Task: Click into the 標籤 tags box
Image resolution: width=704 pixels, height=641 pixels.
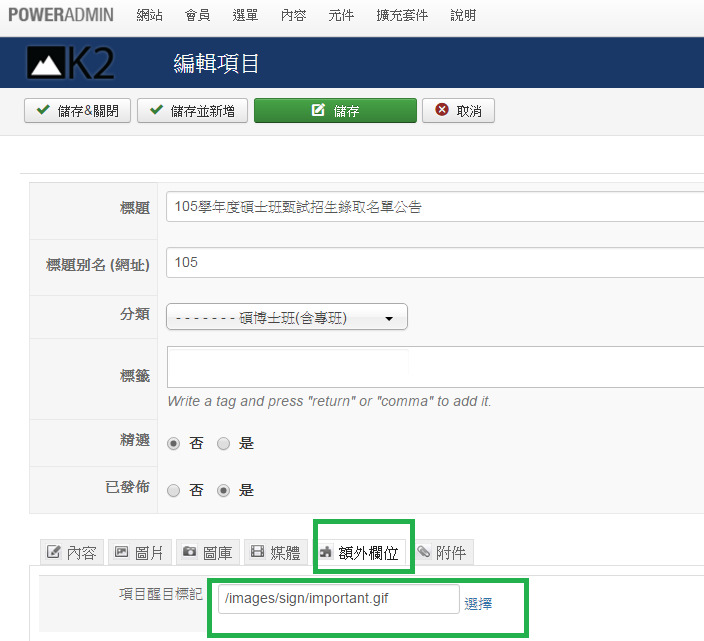Action: tap(436, 367)
